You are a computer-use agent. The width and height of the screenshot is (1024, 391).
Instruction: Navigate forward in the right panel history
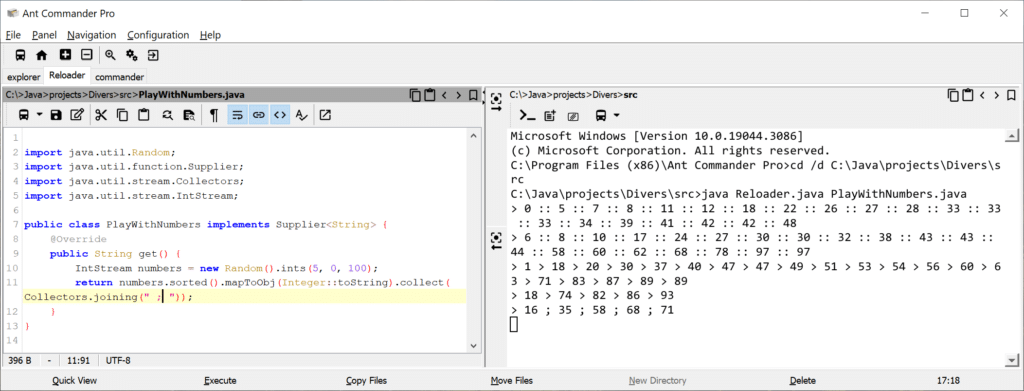(x=997, y=95)
